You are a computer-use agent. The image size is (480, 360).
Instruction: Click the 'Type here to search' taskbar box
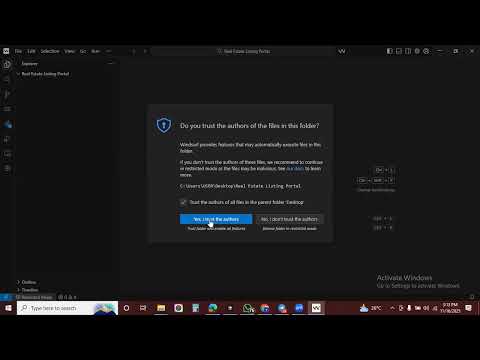coord(67,308)
